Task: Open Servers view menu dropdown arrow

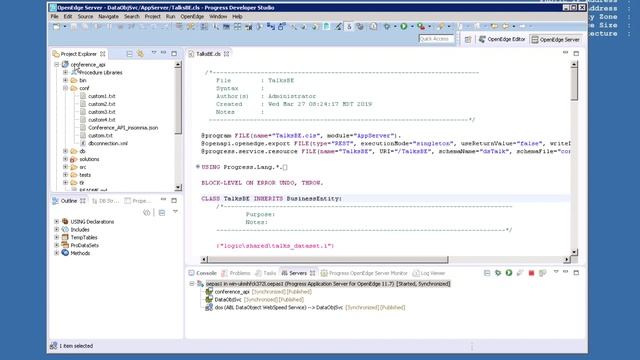Action: tap(556, 272)
